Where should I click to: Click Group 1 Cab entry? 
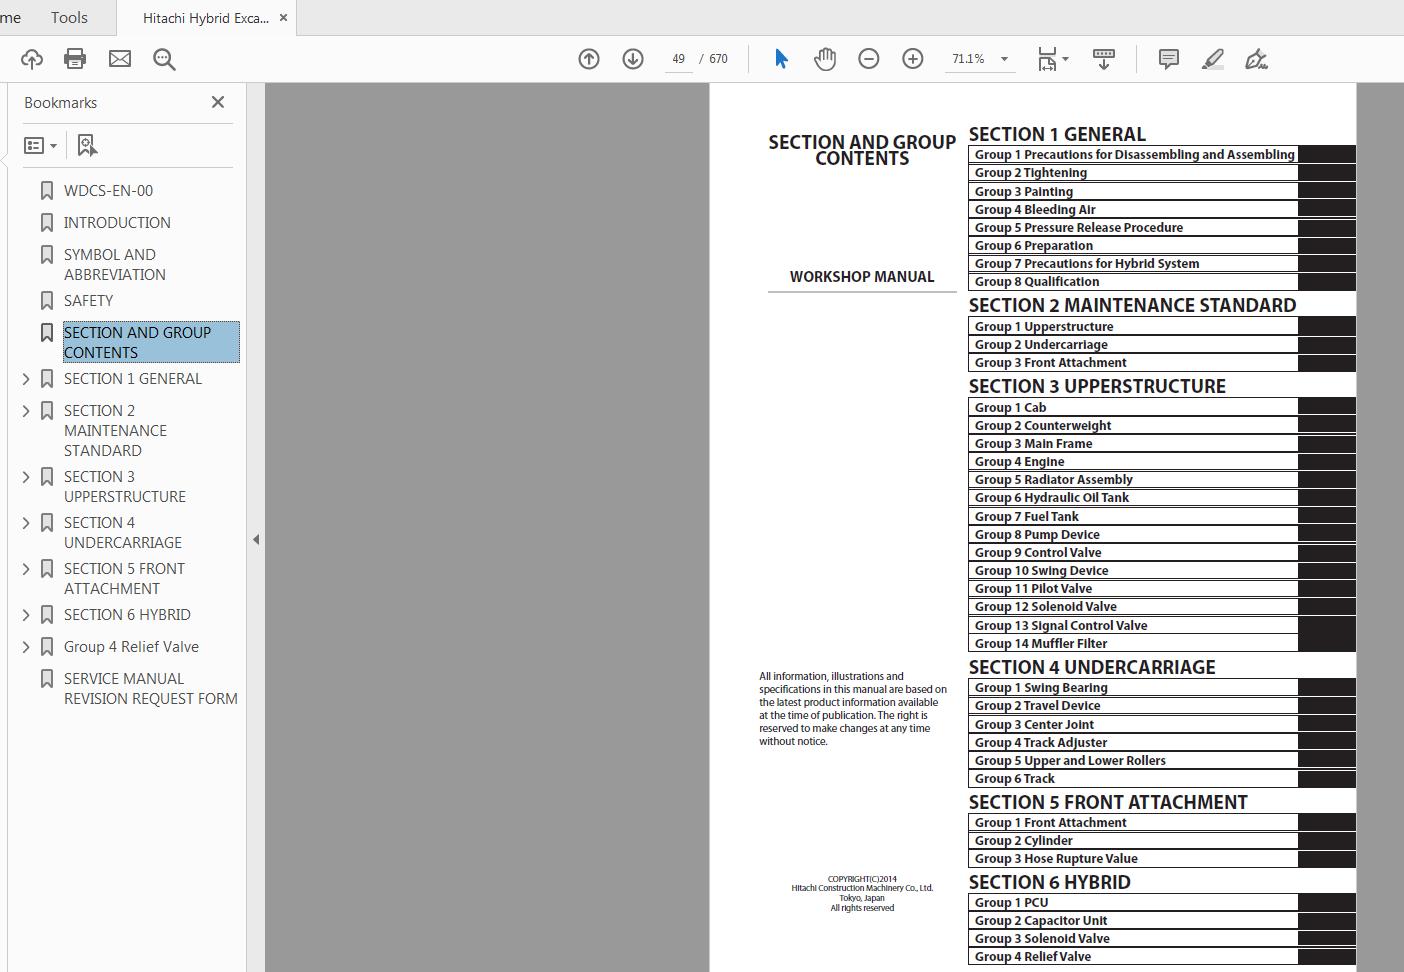1011,408
